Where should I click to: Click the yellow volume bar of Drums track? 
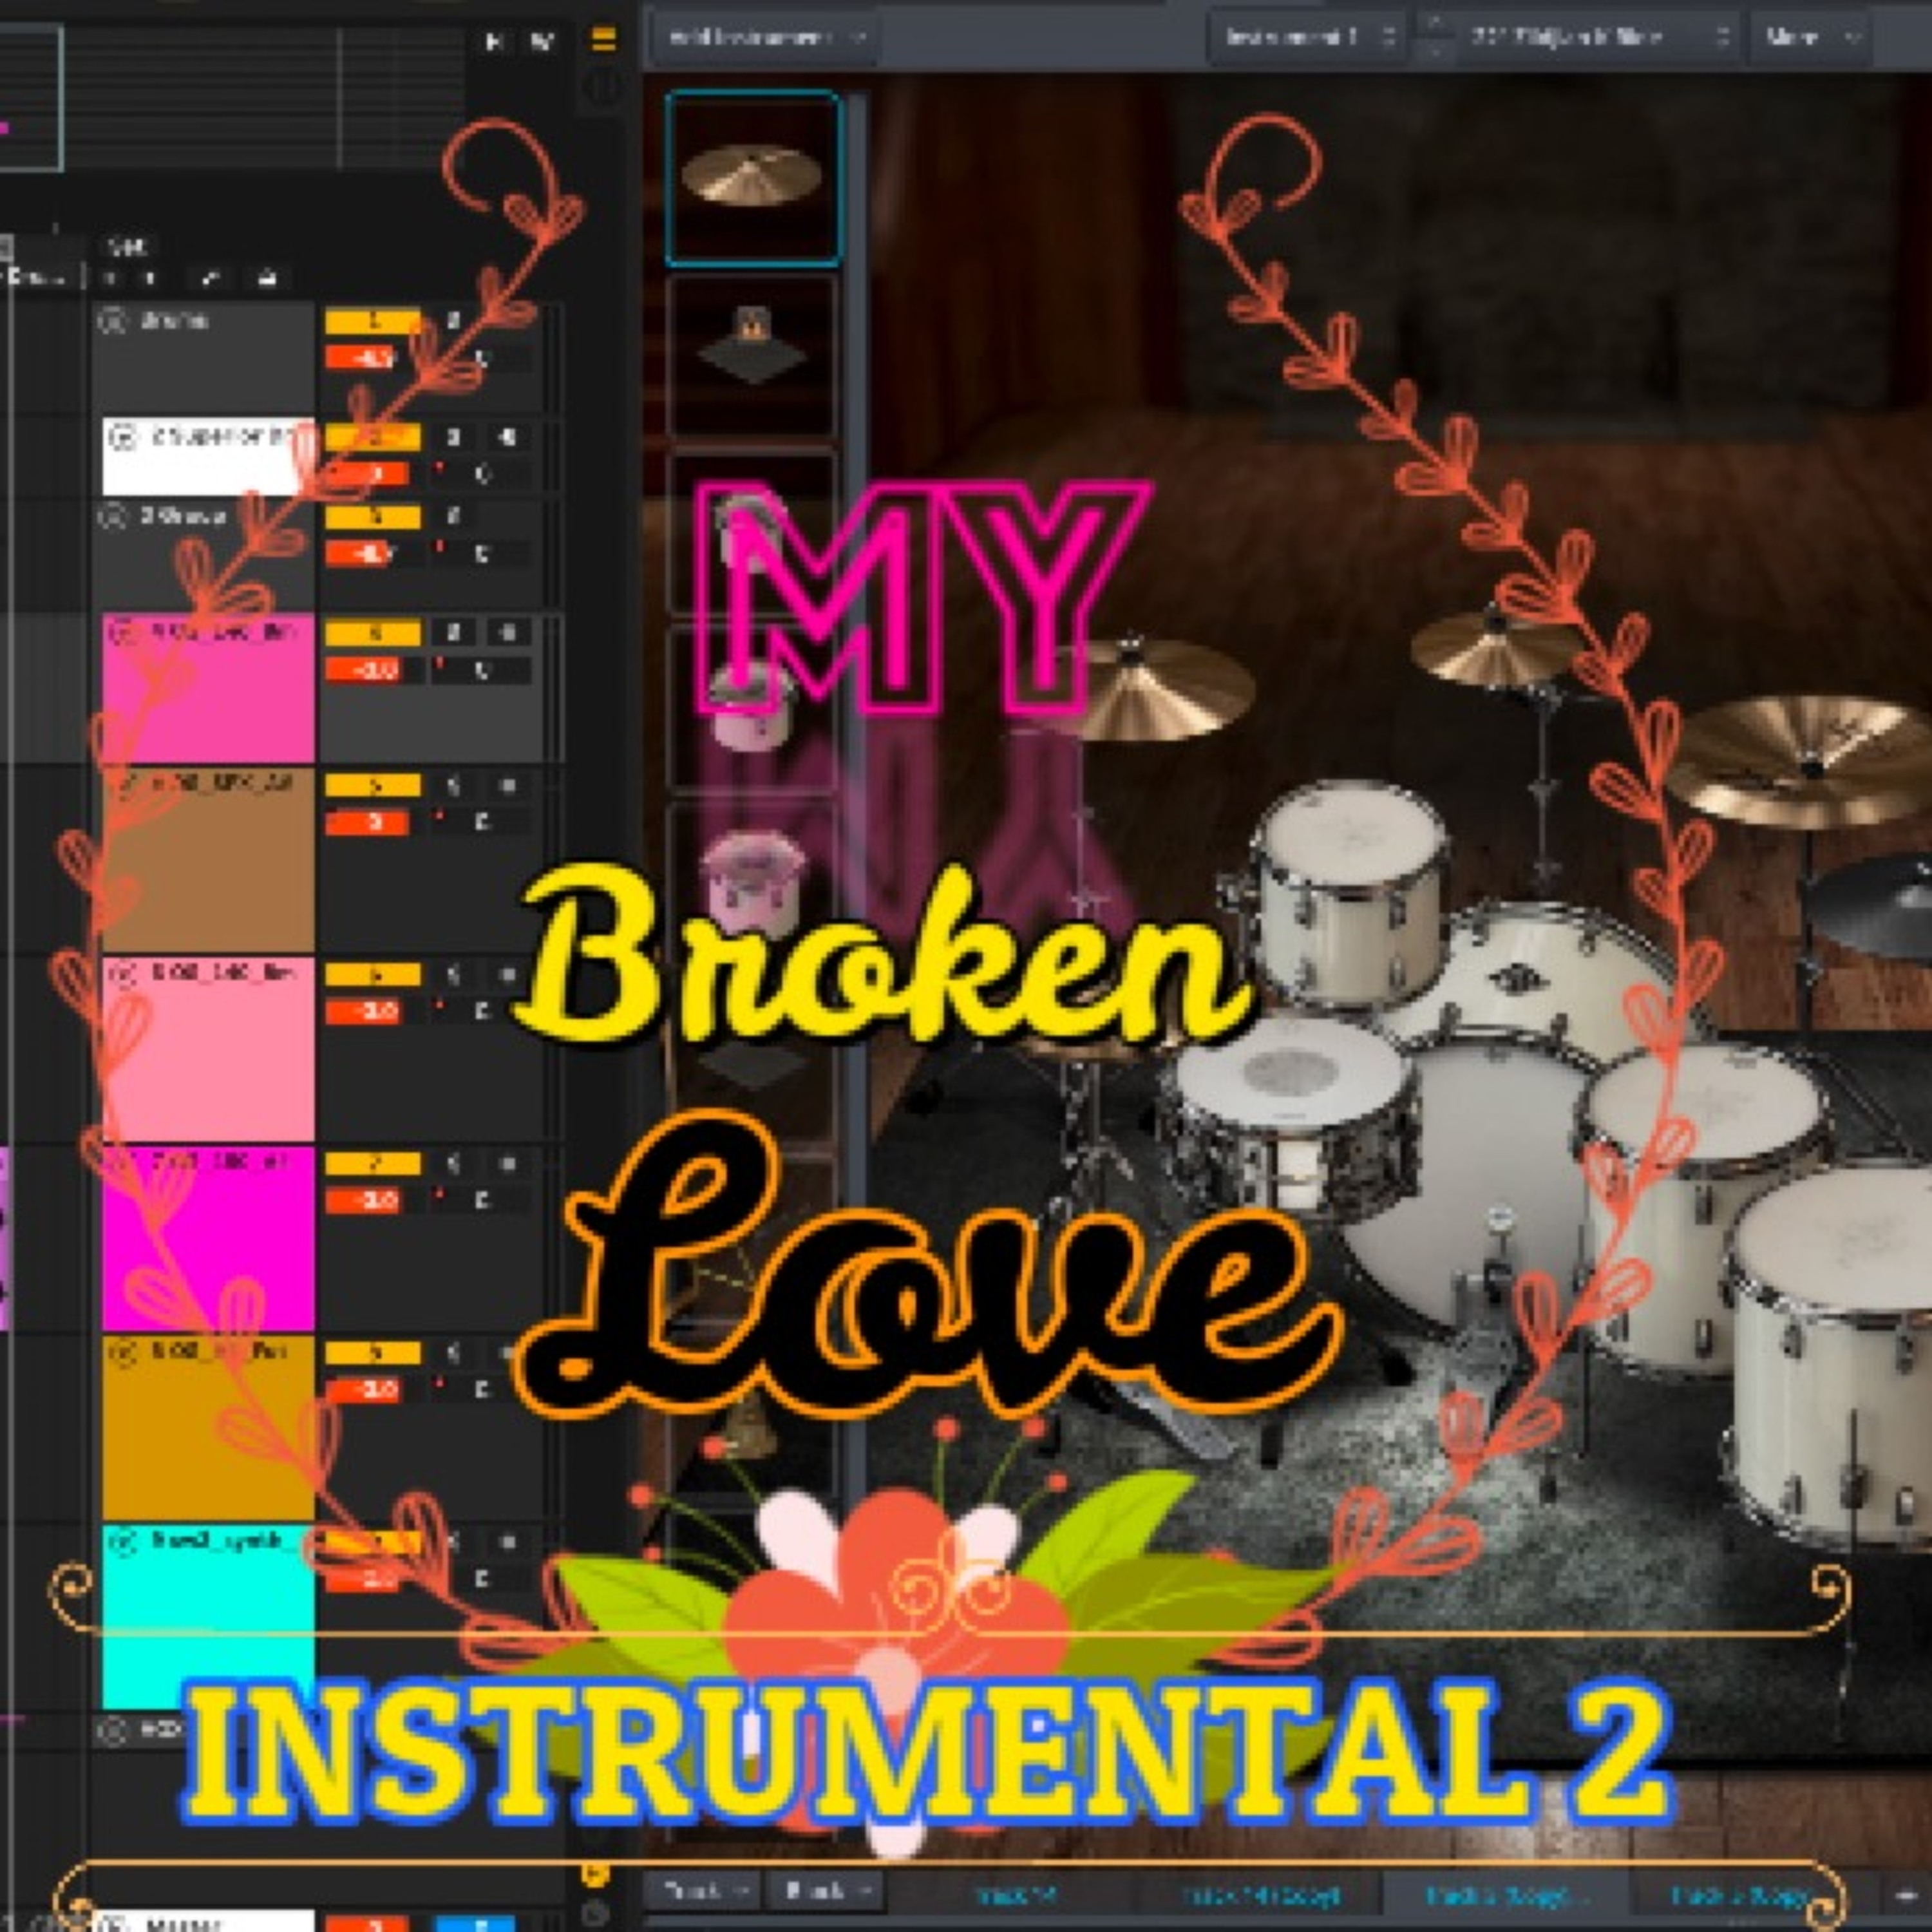[372, 321]
